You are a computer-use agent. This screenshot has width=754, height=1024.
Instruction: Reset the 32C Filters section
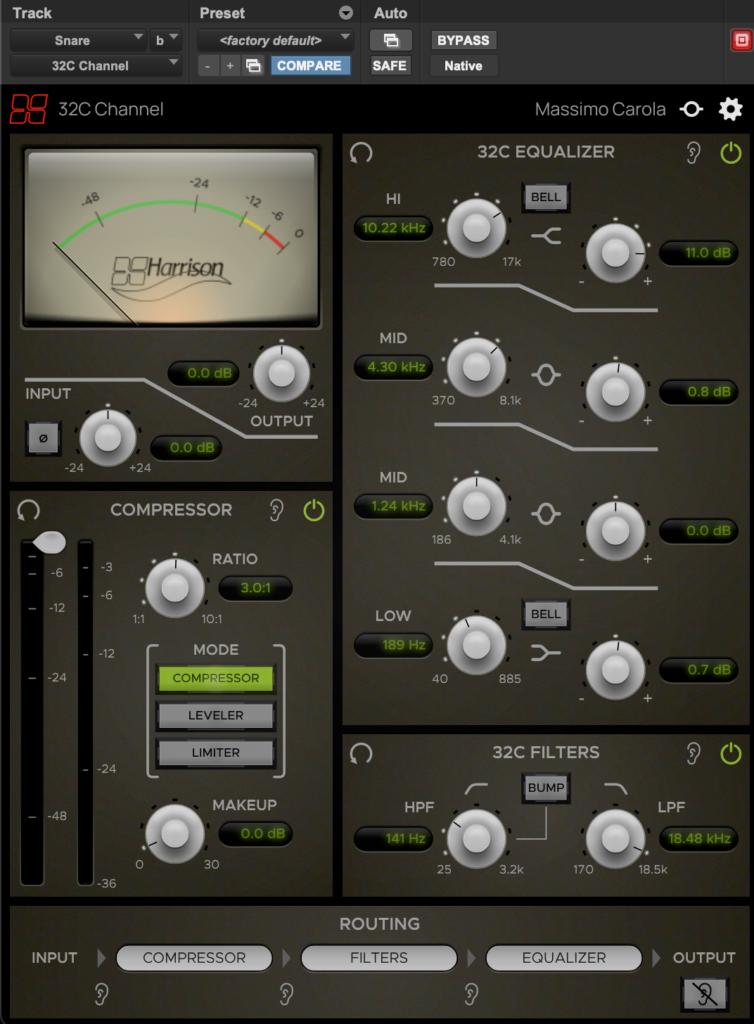(x=361, y=752)
